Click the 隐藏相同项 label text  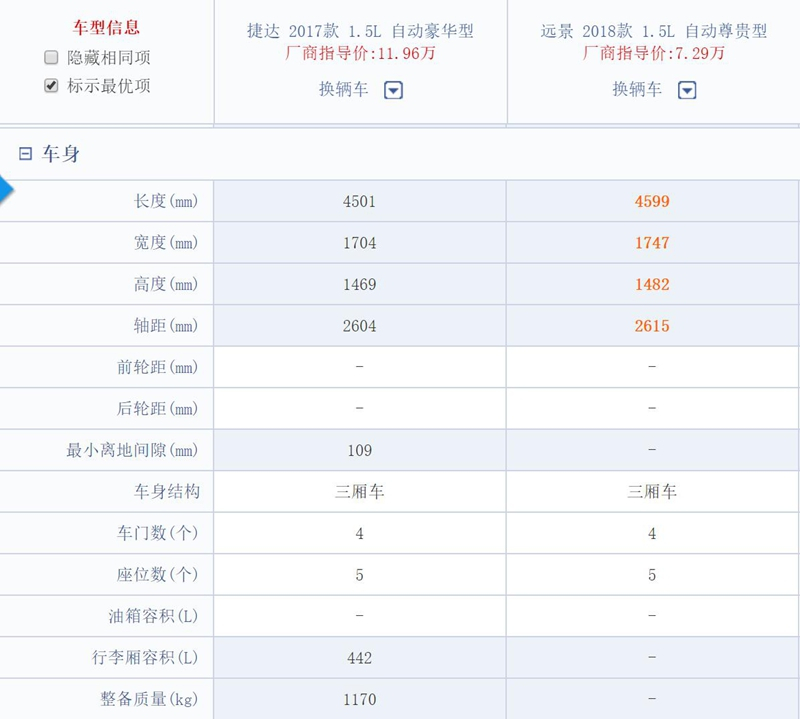109,58
